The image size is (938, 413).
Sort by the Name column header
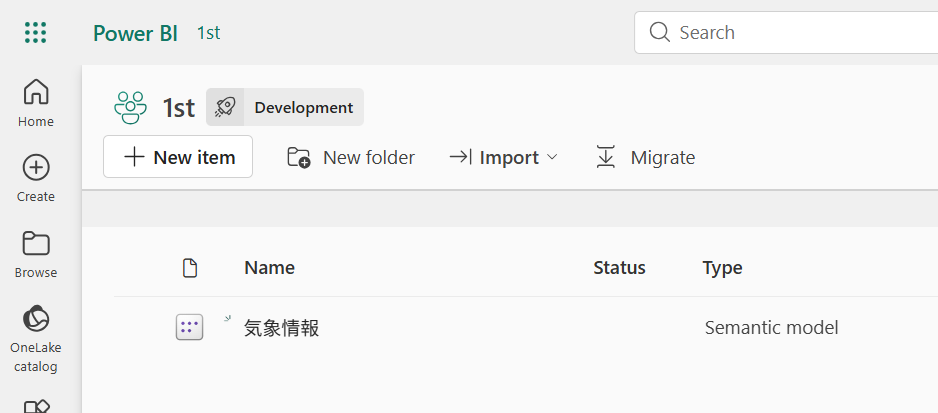tap(269, 268)
